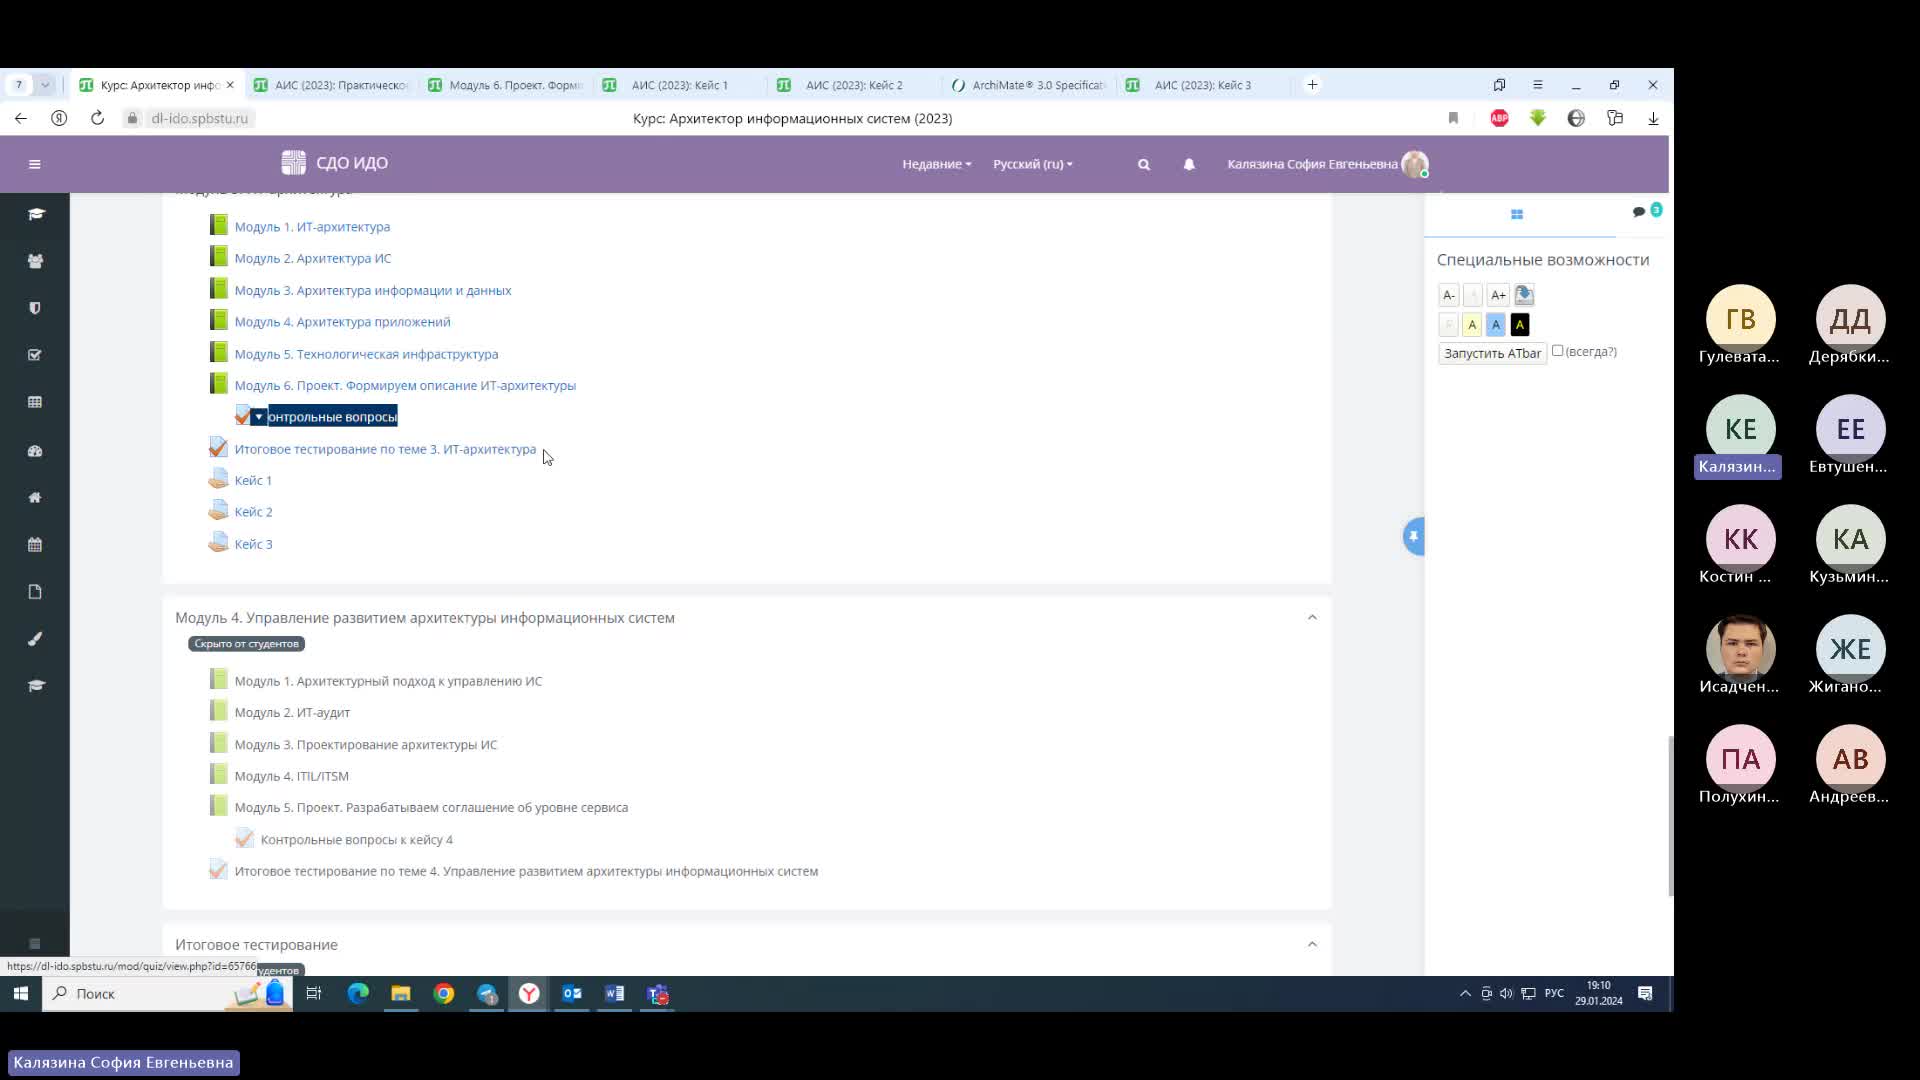Open link Модуль 3. Архитектура информации и данных
The image size is (1920, 1080).
[x=373, y=291]
